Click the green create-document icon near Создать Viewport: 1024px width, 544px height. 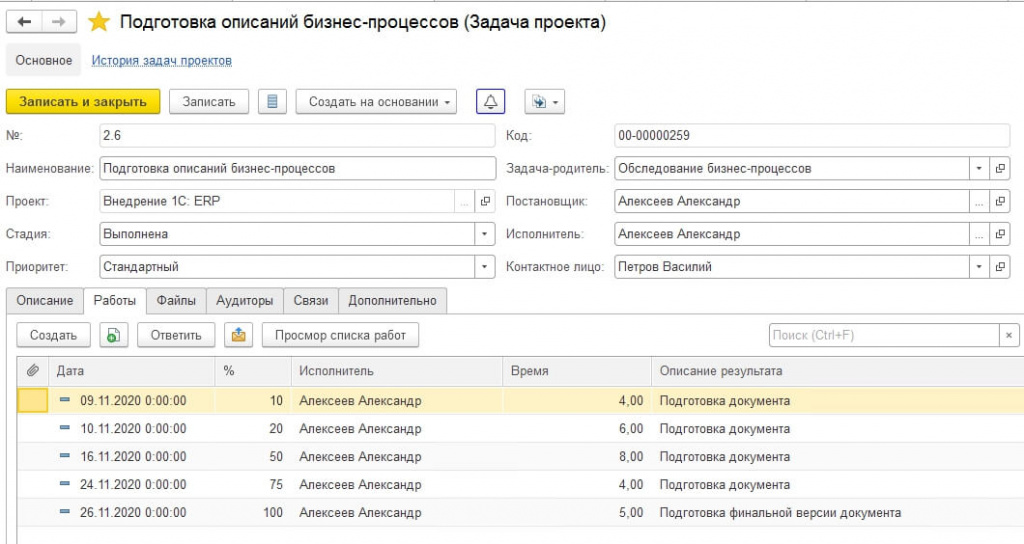click(x=113, y=335)
